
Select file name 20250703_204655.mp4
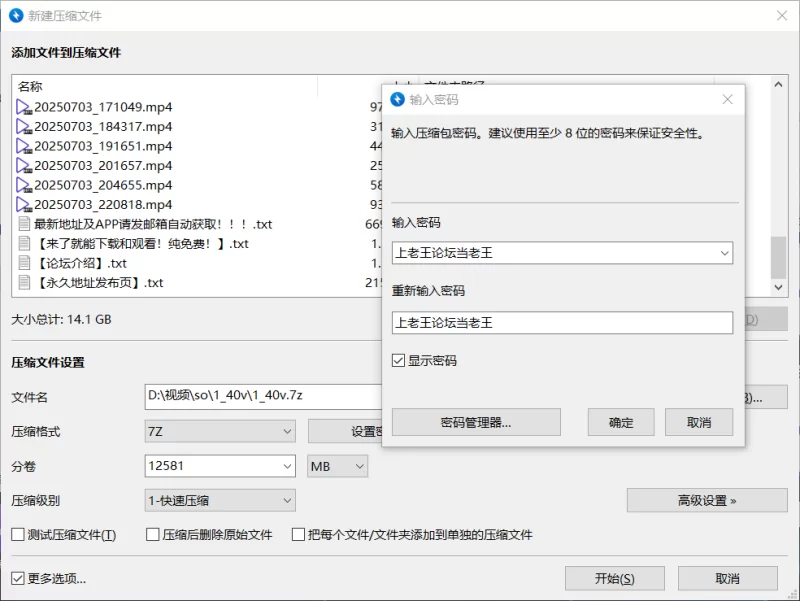[103, 185]
